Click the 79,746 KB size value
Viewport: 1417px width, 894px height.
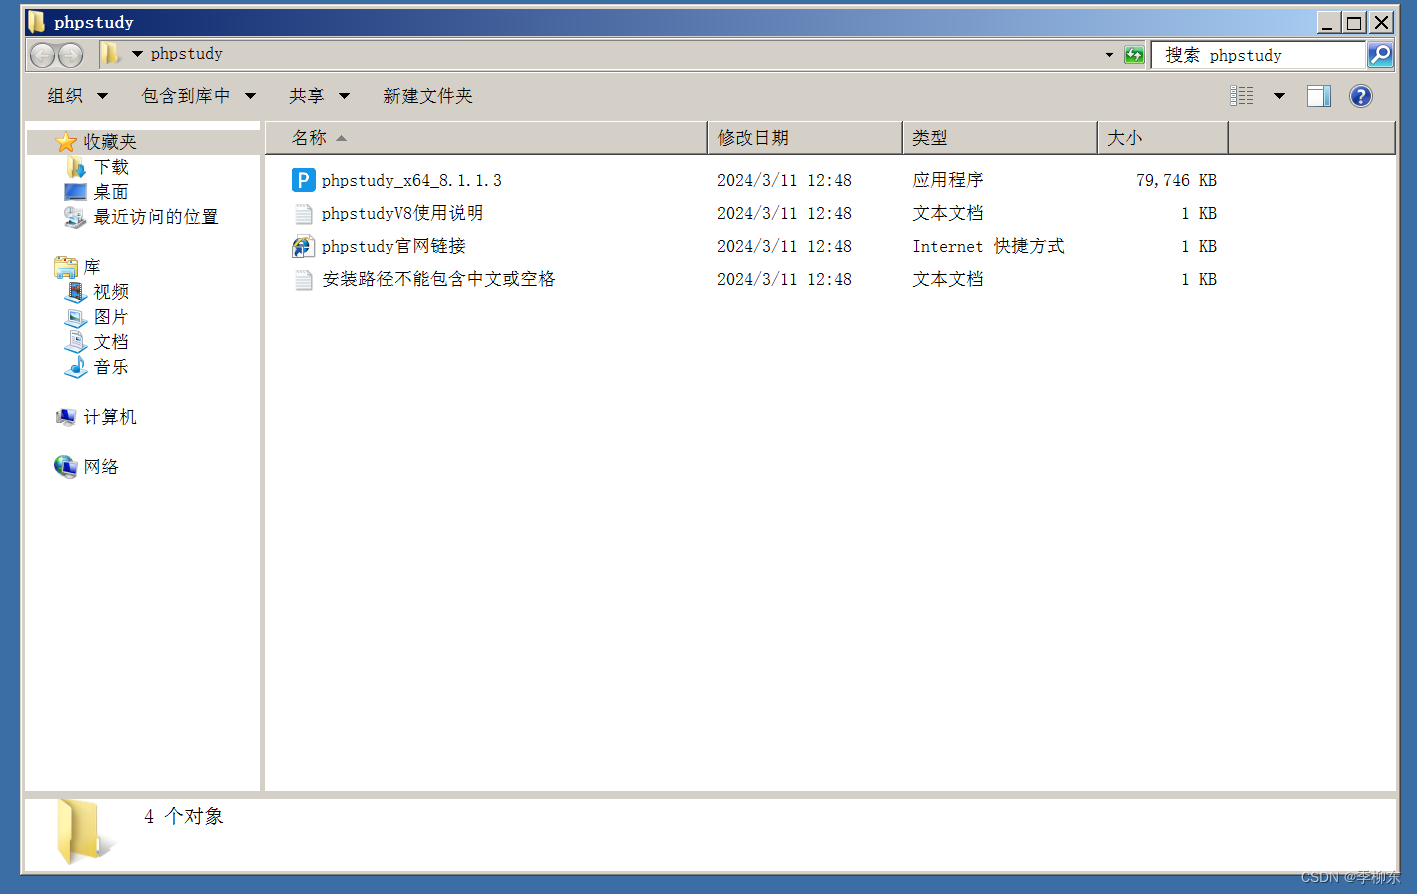click(1176, 181)
